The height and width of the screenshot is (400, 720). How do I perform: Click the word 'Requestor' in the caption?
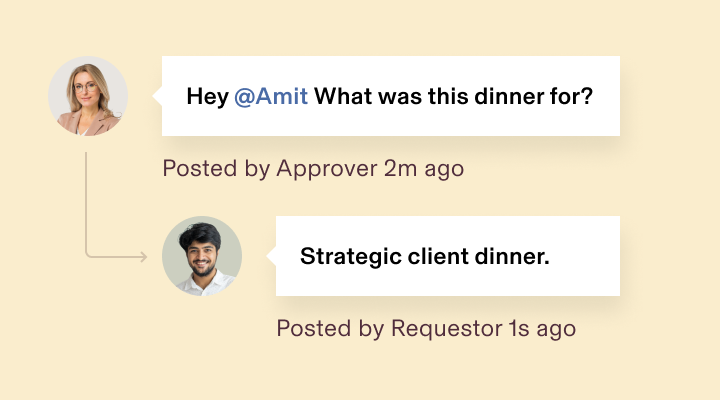pyautogui.click(x=446, y=329)
